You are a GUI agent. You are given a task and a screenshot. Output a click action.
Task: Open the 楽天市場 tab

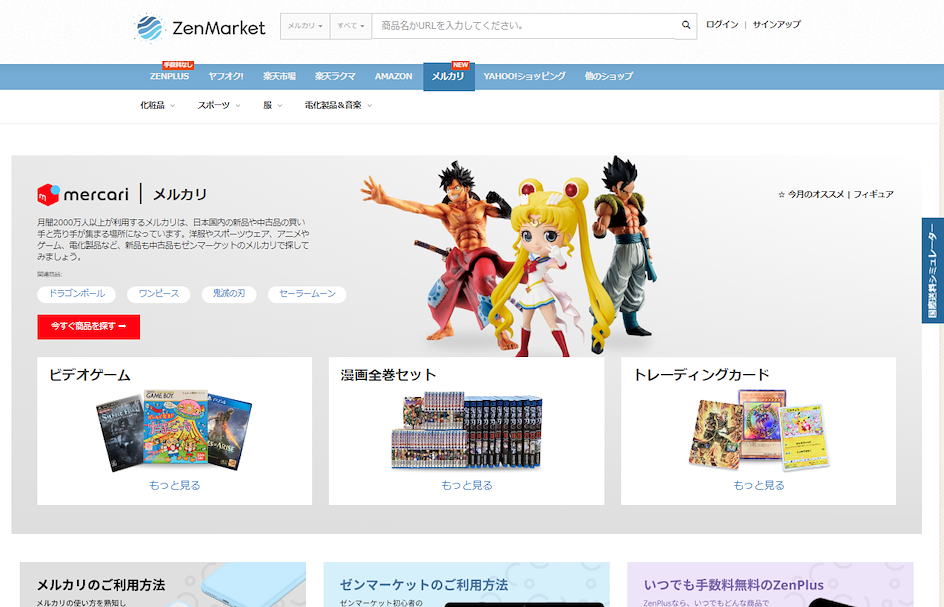(x=279, y=76)
